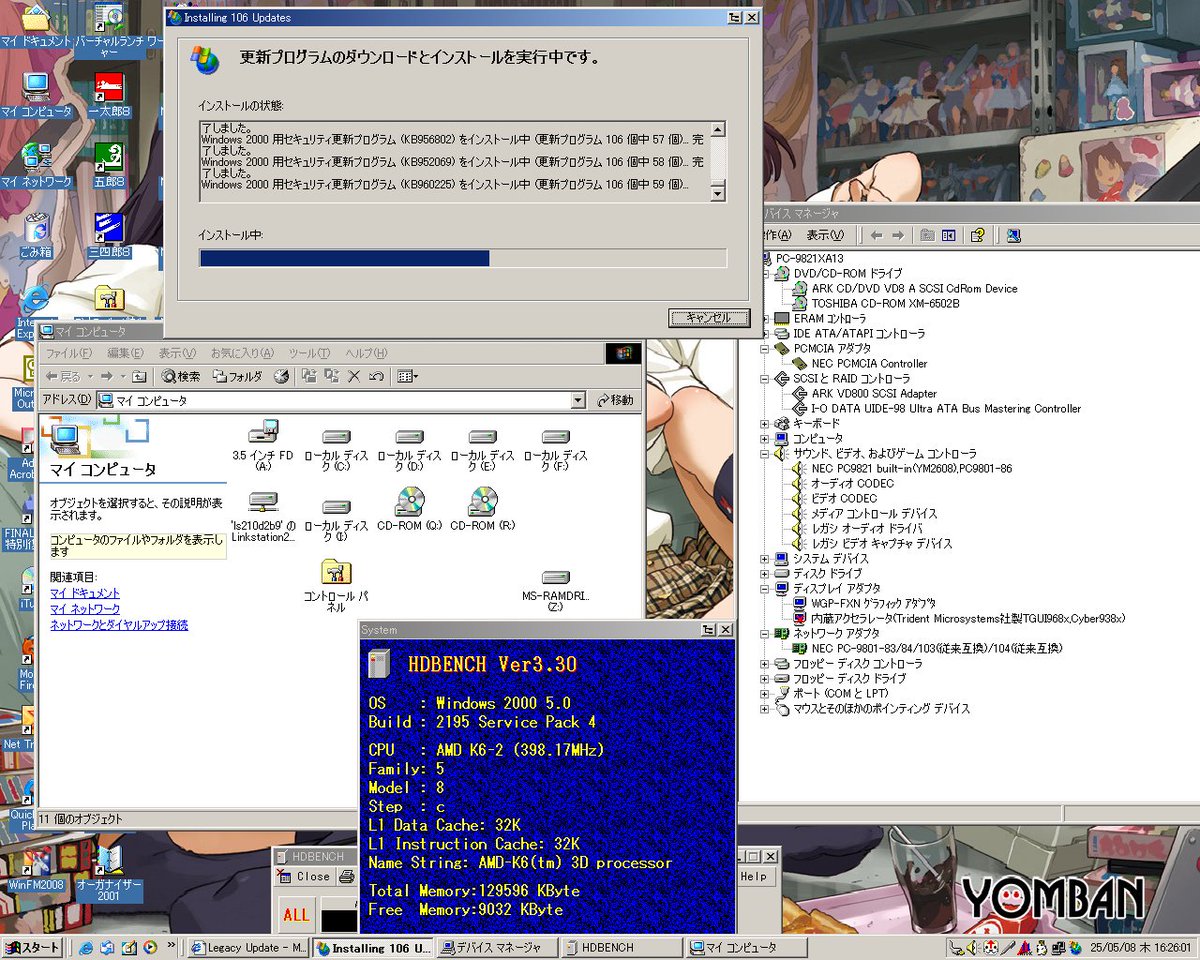Screen dimensions: 1200x960
Task: Click Device Manager's Help icon in toolbar
Action: pos(977,235)
